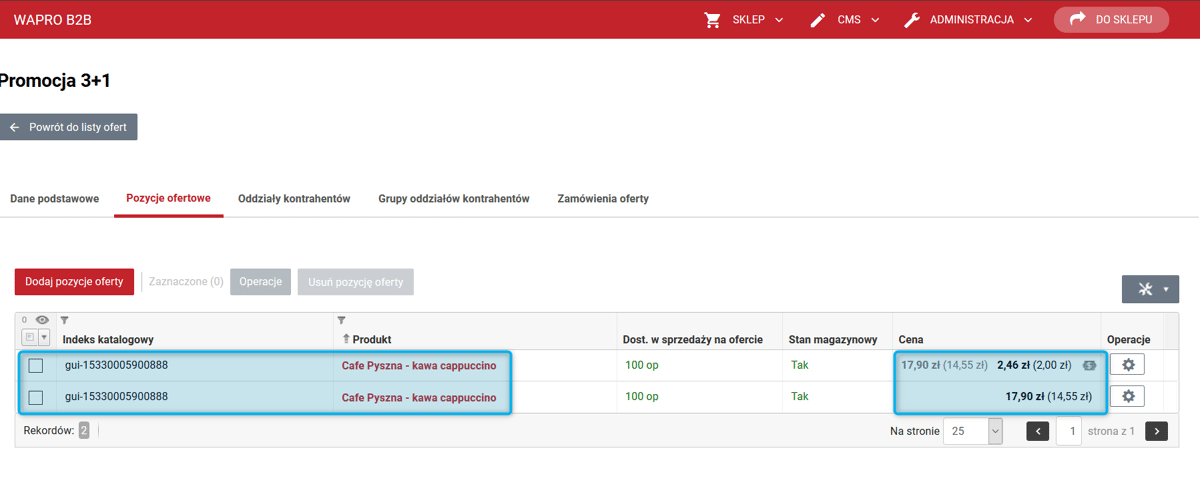Click the DO SKLEPU button
1200x503 pixels.
(x=1111, y=20)
